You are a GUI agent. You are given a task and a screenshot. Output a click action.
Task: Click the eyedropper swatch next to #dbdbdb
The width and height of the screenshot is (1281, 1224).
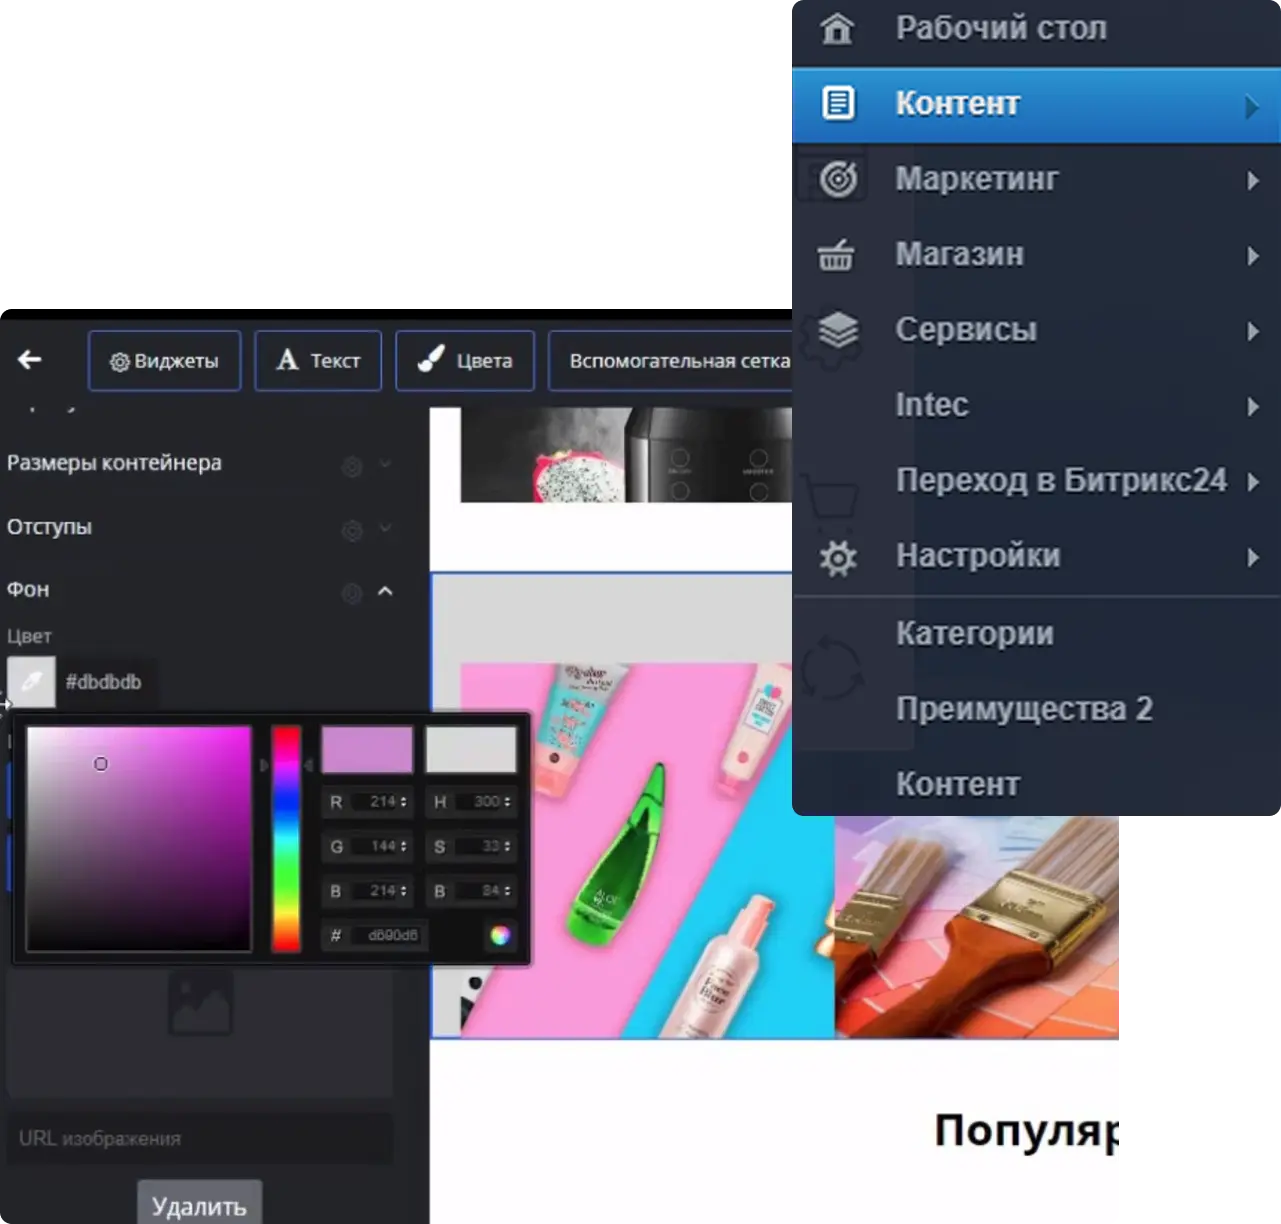[31, 682]
